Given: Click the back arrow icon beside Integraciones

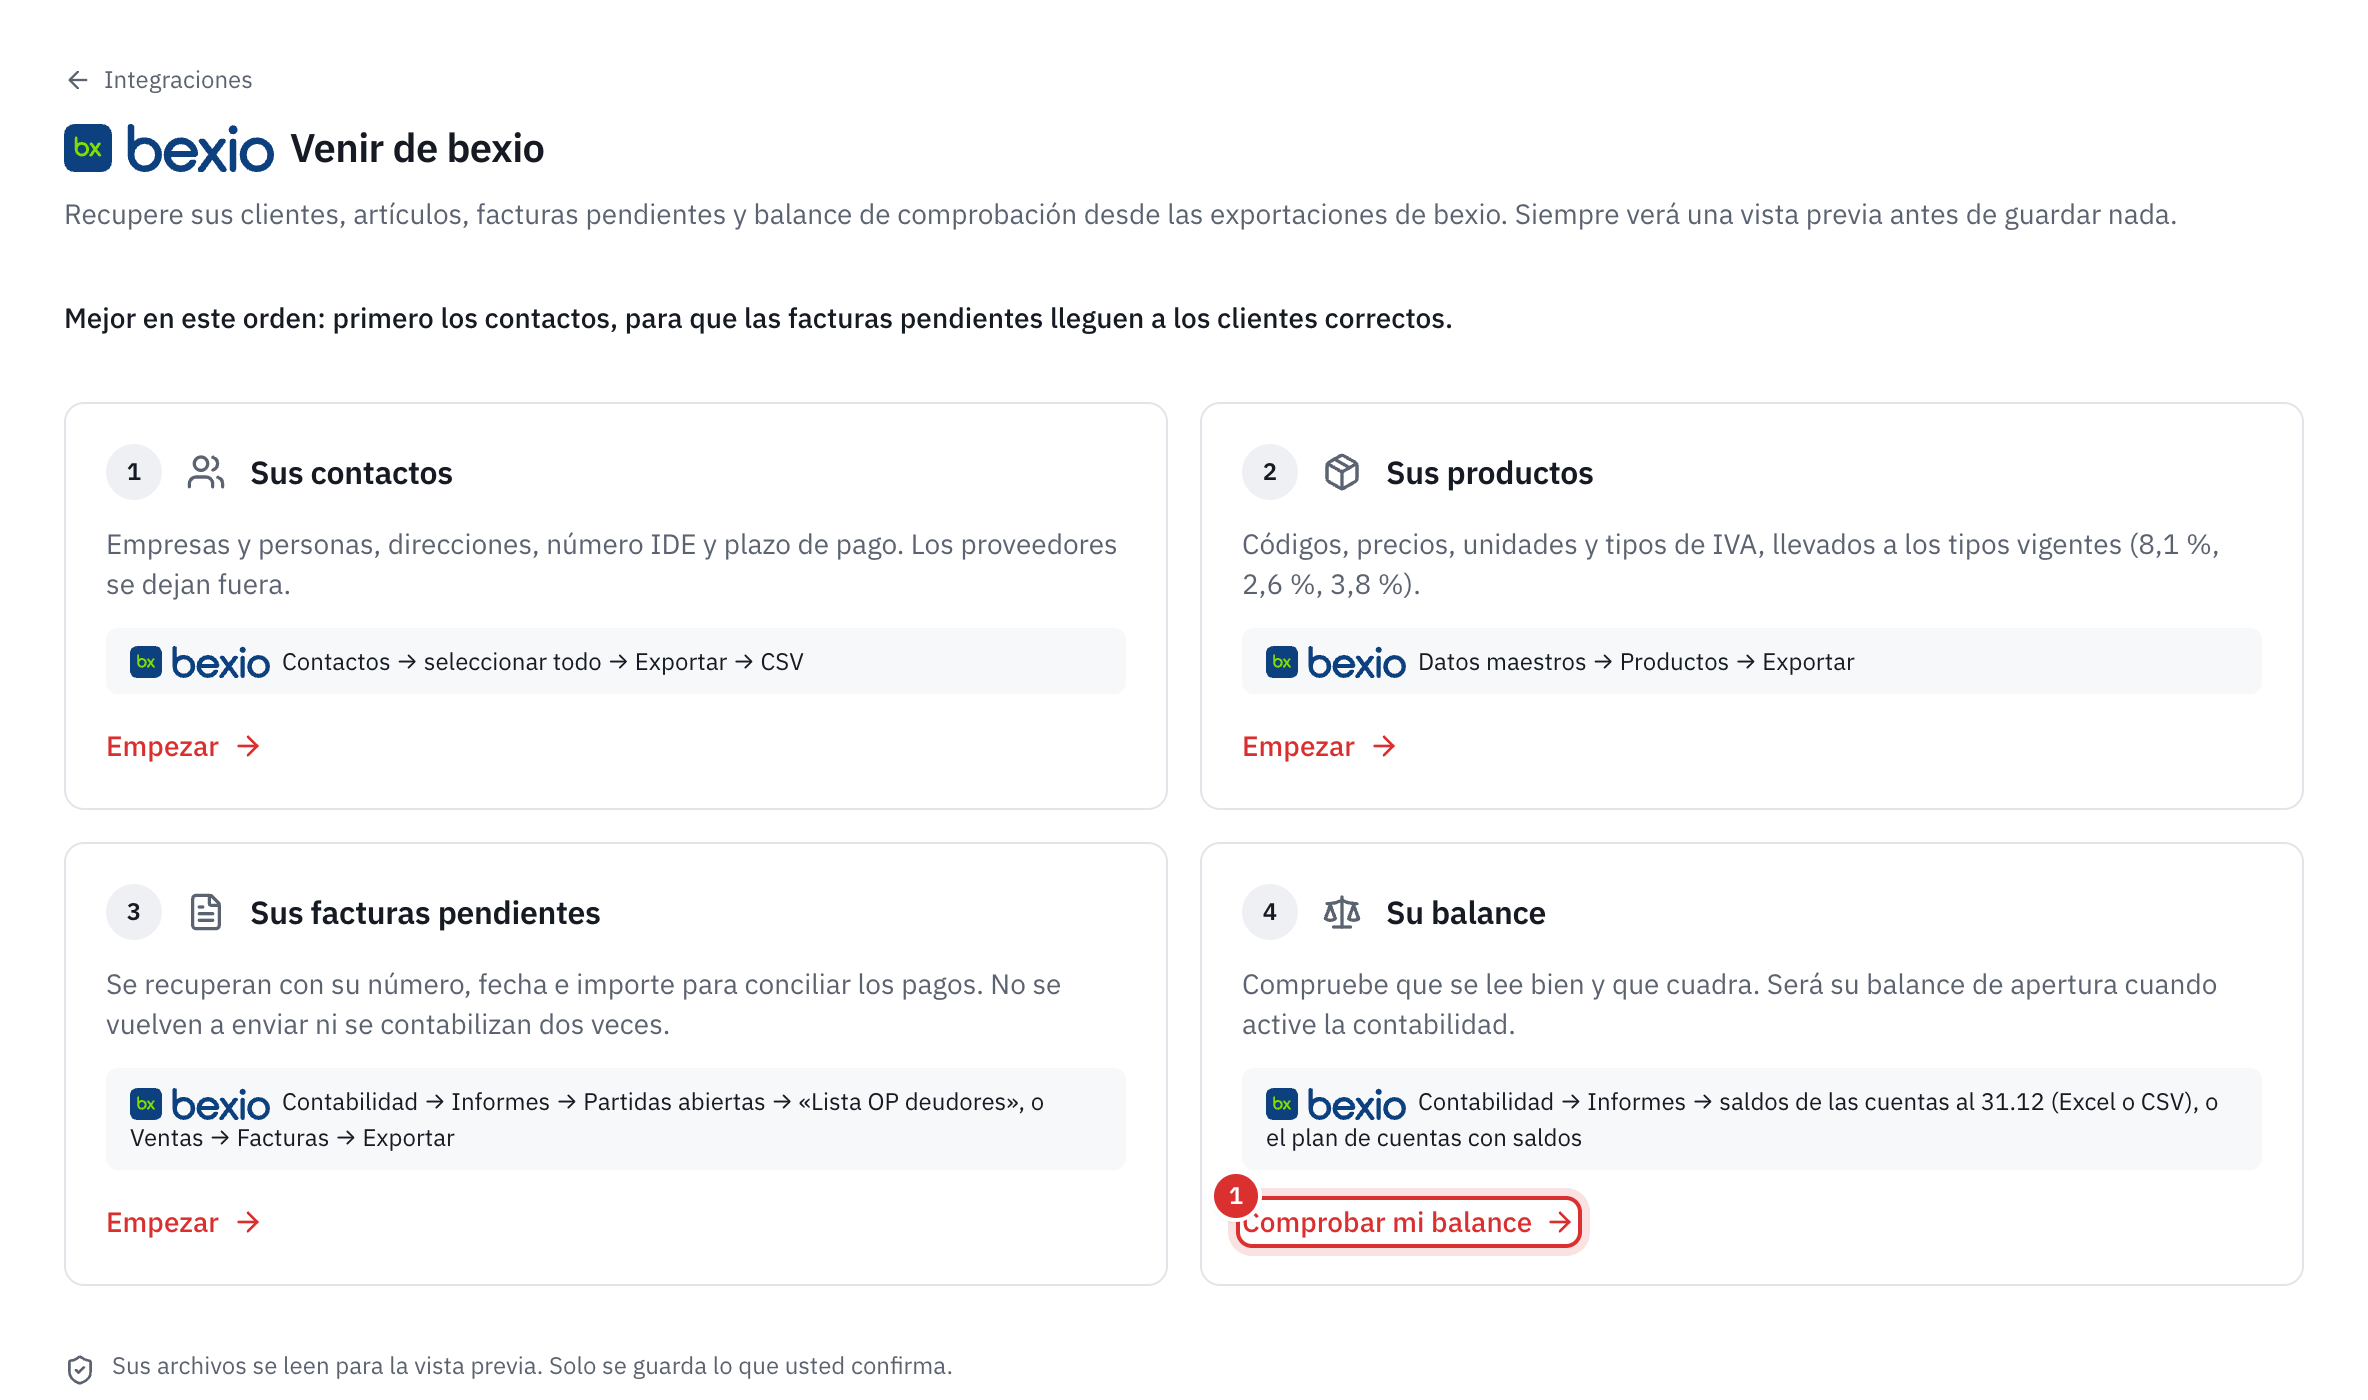Looking at the screenshot, I should pos(77,80).
